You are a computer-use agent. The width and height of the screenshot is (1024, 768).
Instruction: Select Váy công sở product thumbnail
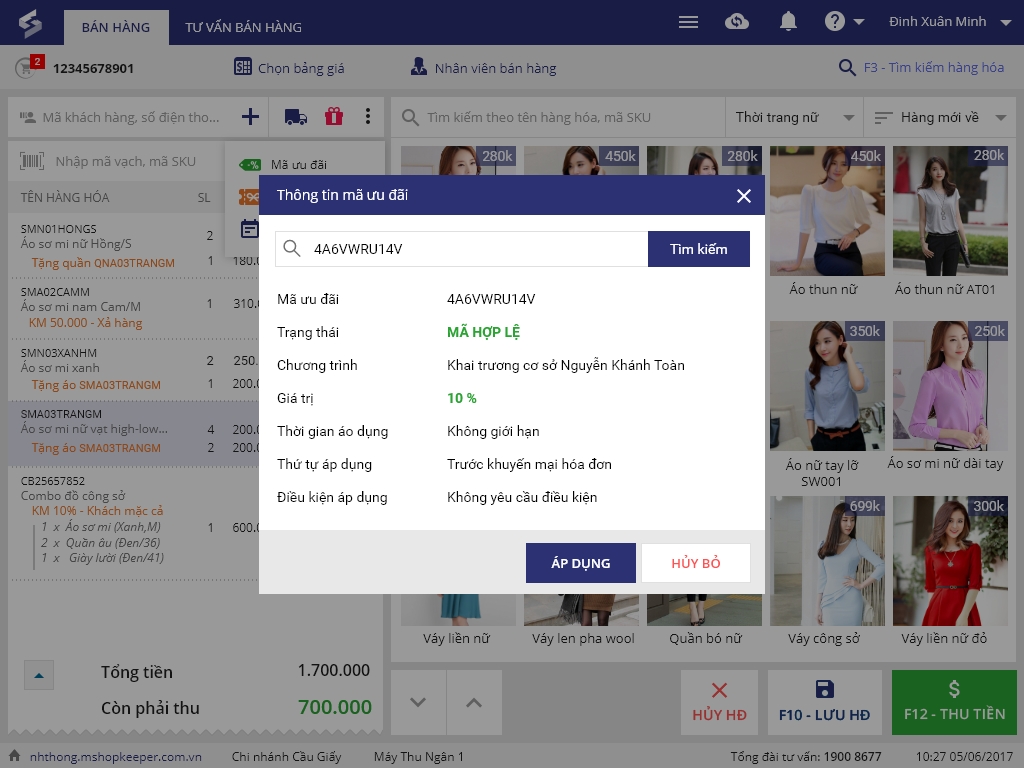827,560
